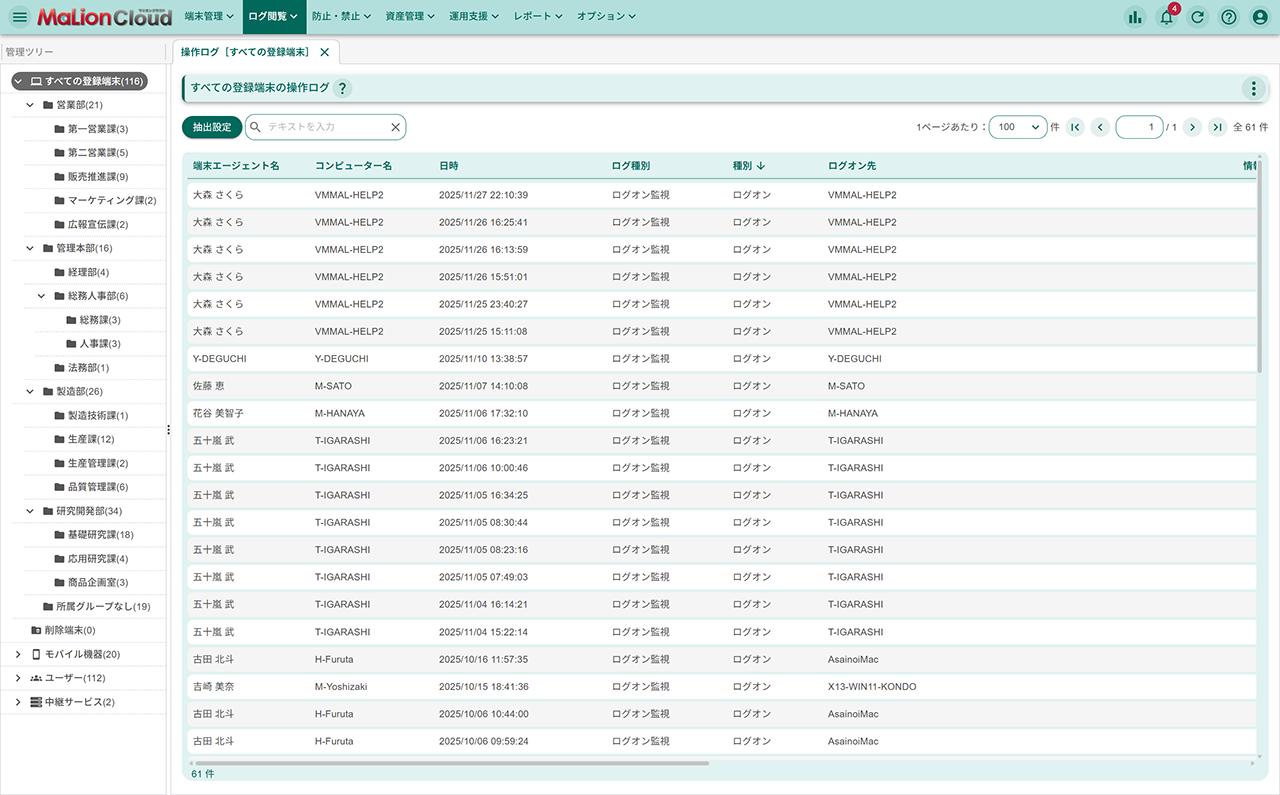Open the dashboard chart icon
The height and width of the screenshot is (795, 1280).
[x=1134, y=17]
